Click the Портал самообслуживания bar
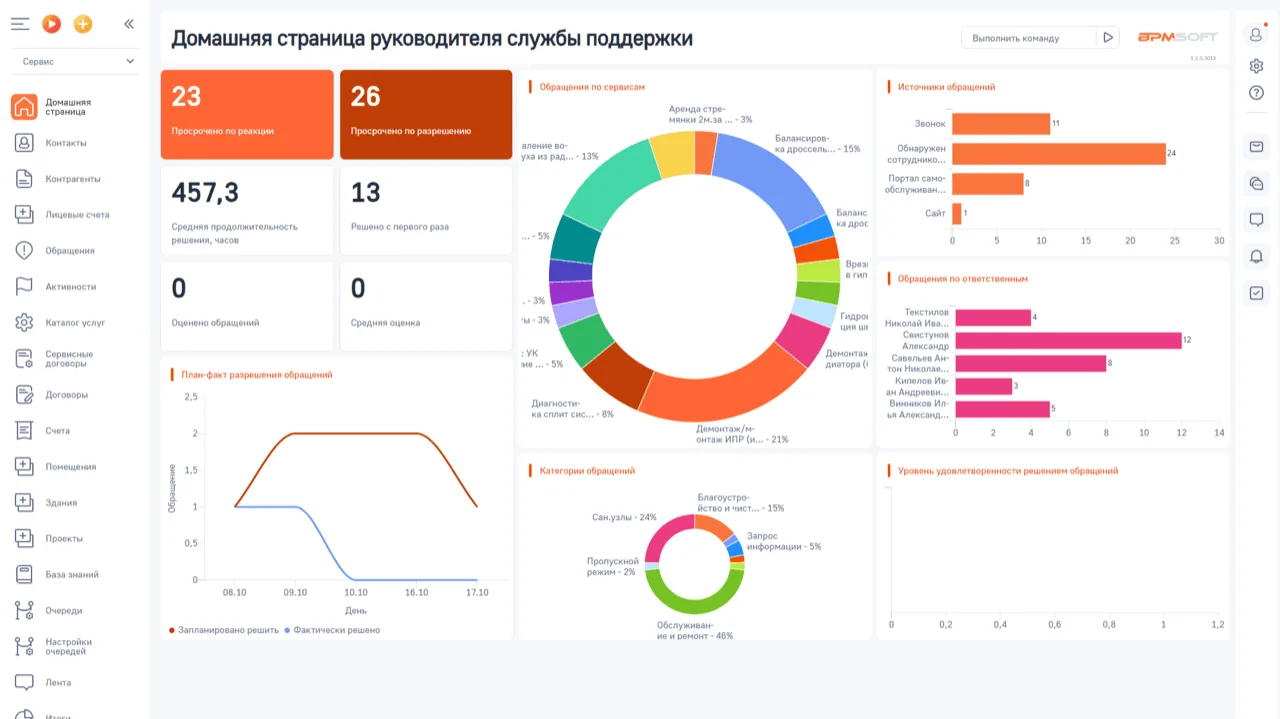The height and width of the screenshot is (719, 1280). (988, 184)
